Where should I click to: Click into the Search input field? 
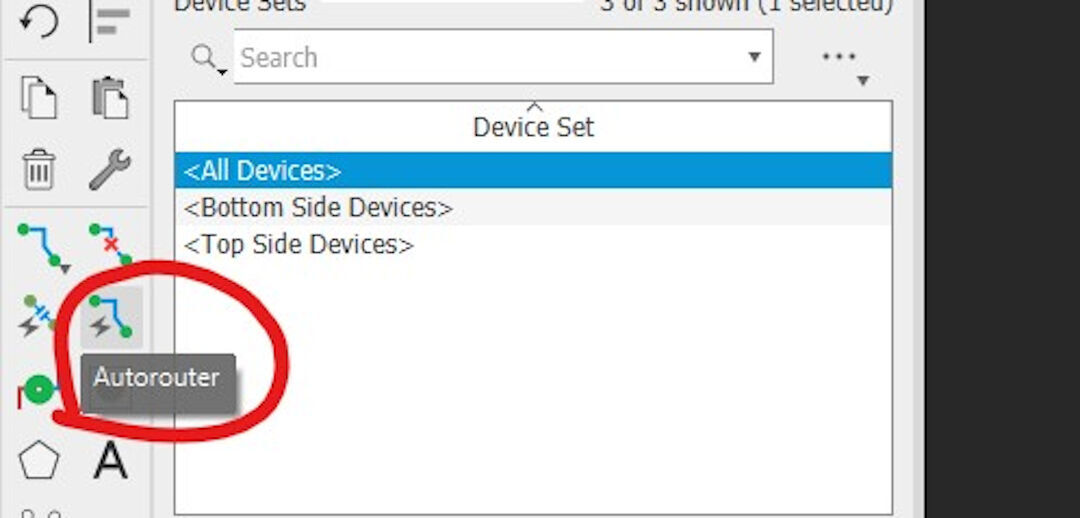[480, 57]
